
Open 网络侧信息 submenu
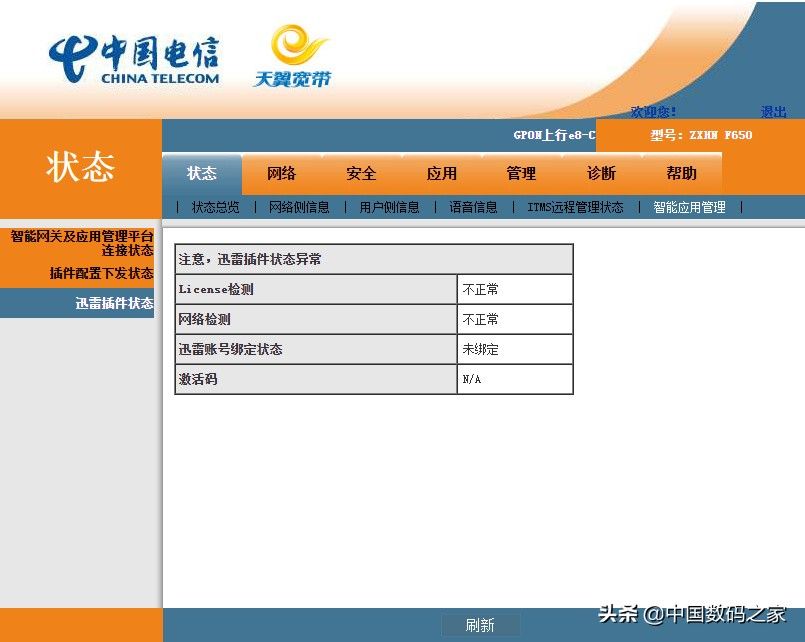(299, 207)
